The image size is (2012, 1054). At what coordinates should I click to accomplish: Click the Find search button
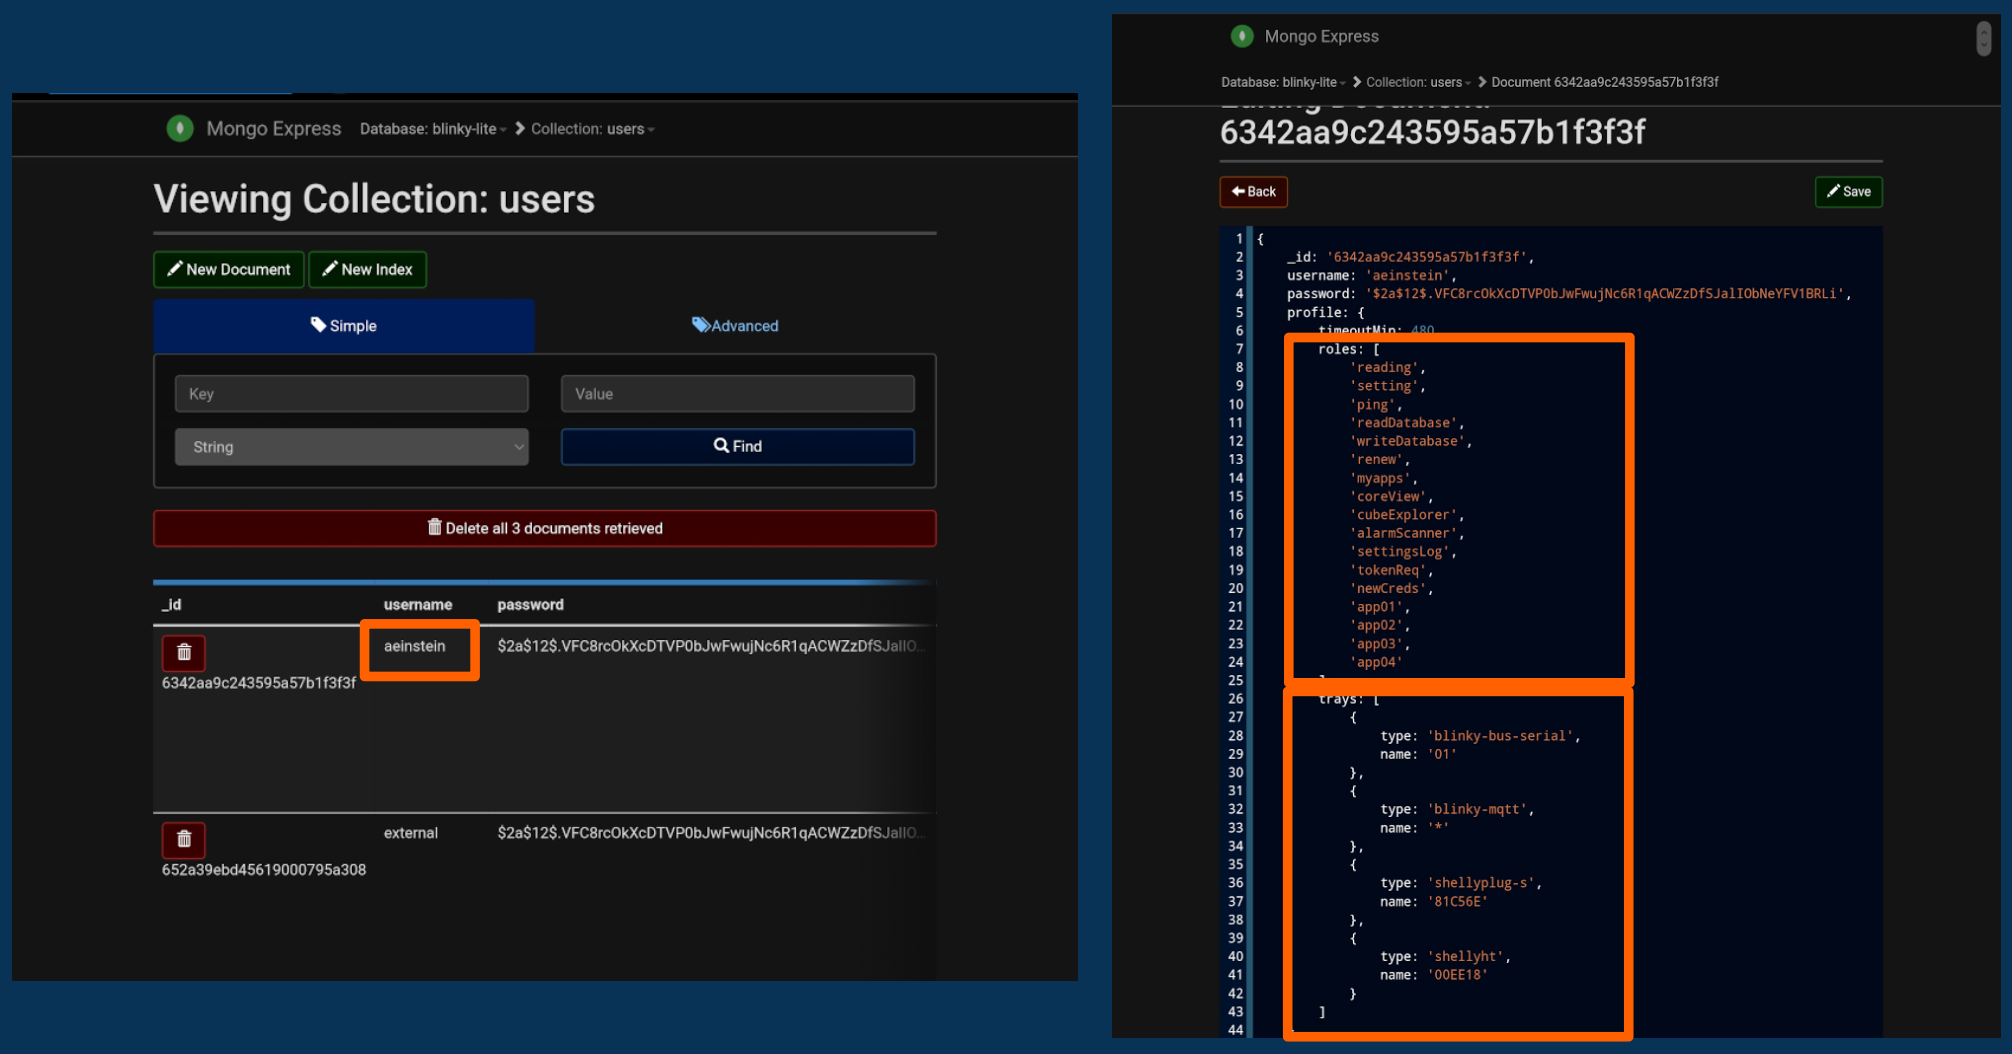tap(737, 446)
